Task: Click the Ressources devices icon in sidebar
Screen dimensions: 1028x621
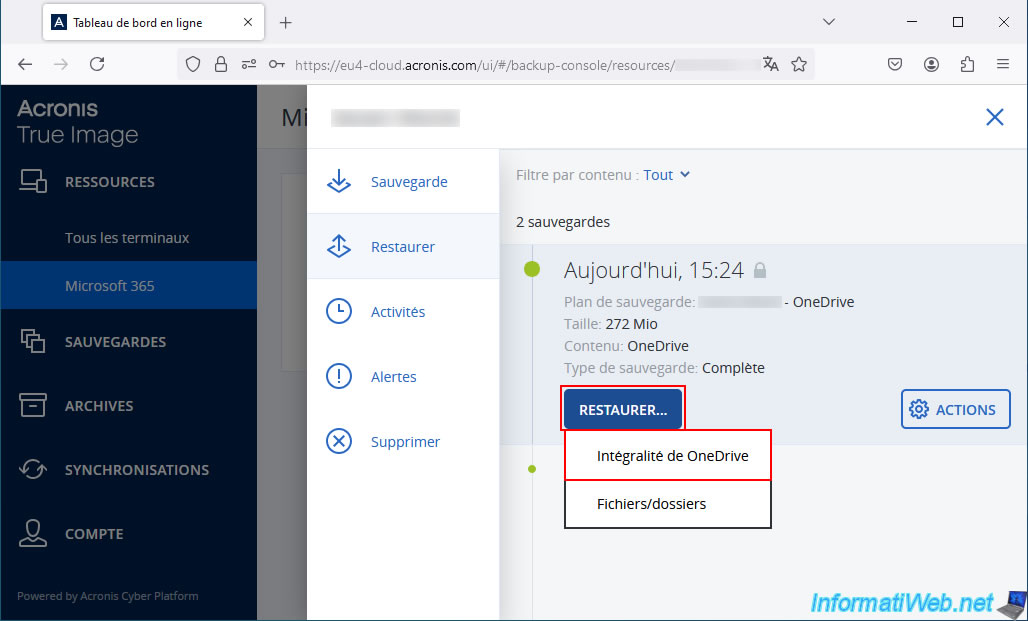Action: pos(32,181)
